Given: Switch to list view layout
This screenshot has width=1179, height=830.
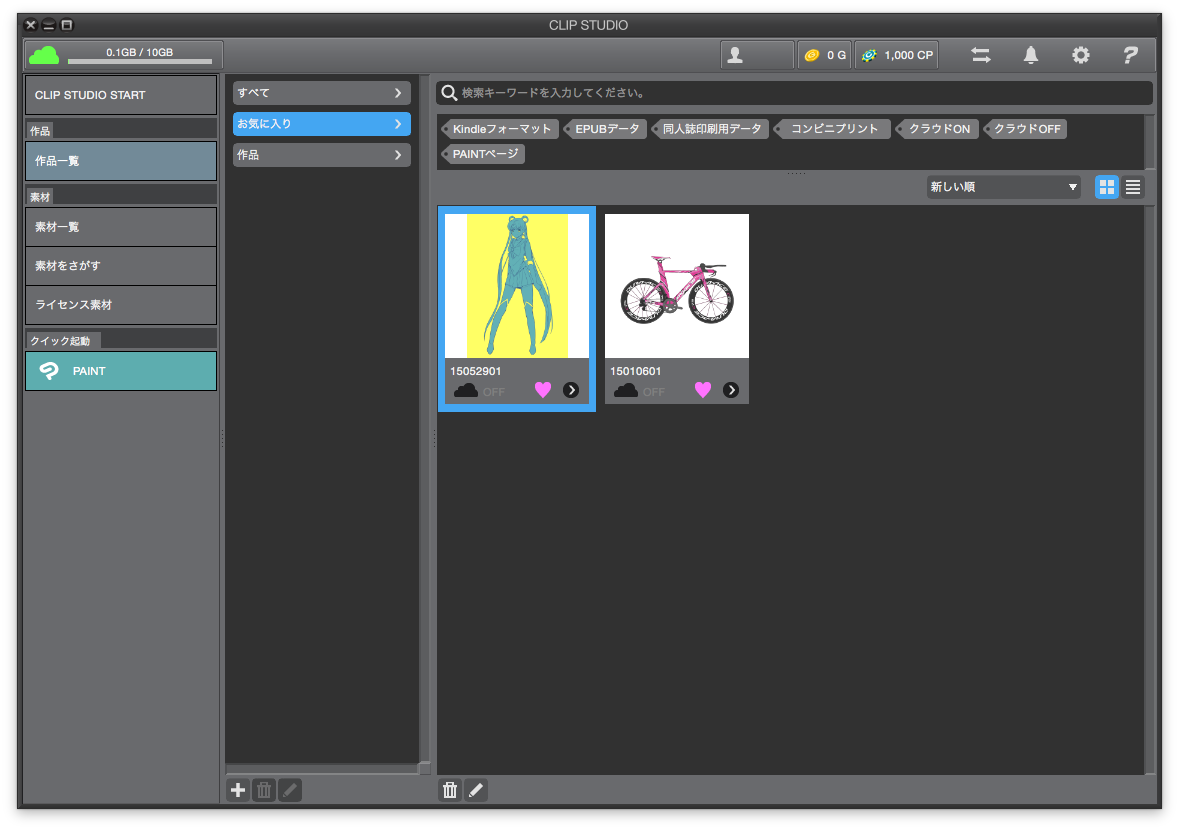Looking at the screenshot, I should coord(1133,187).
